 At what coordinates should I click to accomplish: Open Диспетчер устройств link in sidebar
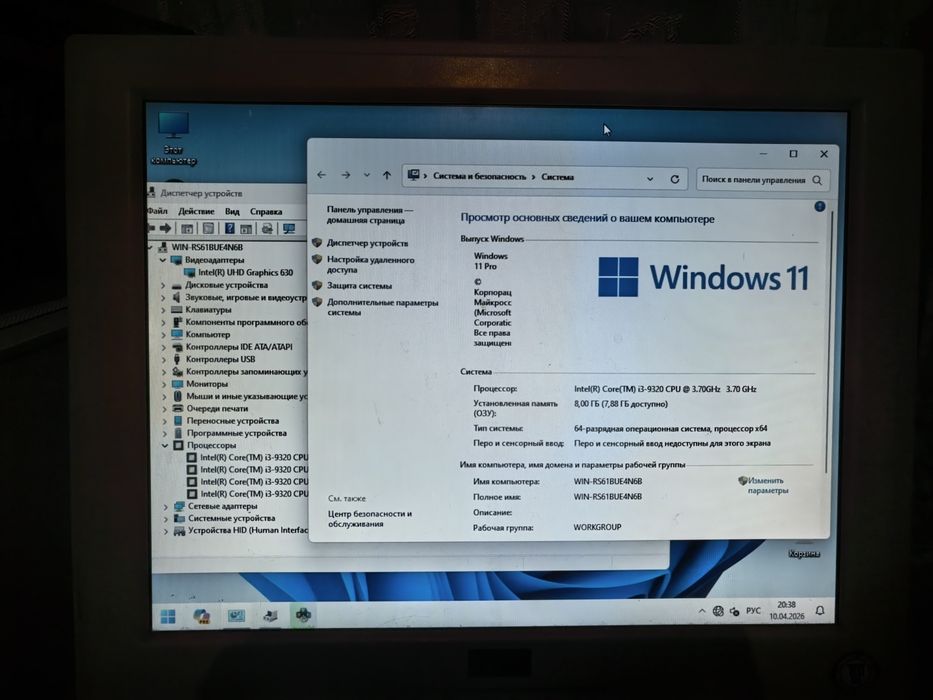[x=367, y=243]
